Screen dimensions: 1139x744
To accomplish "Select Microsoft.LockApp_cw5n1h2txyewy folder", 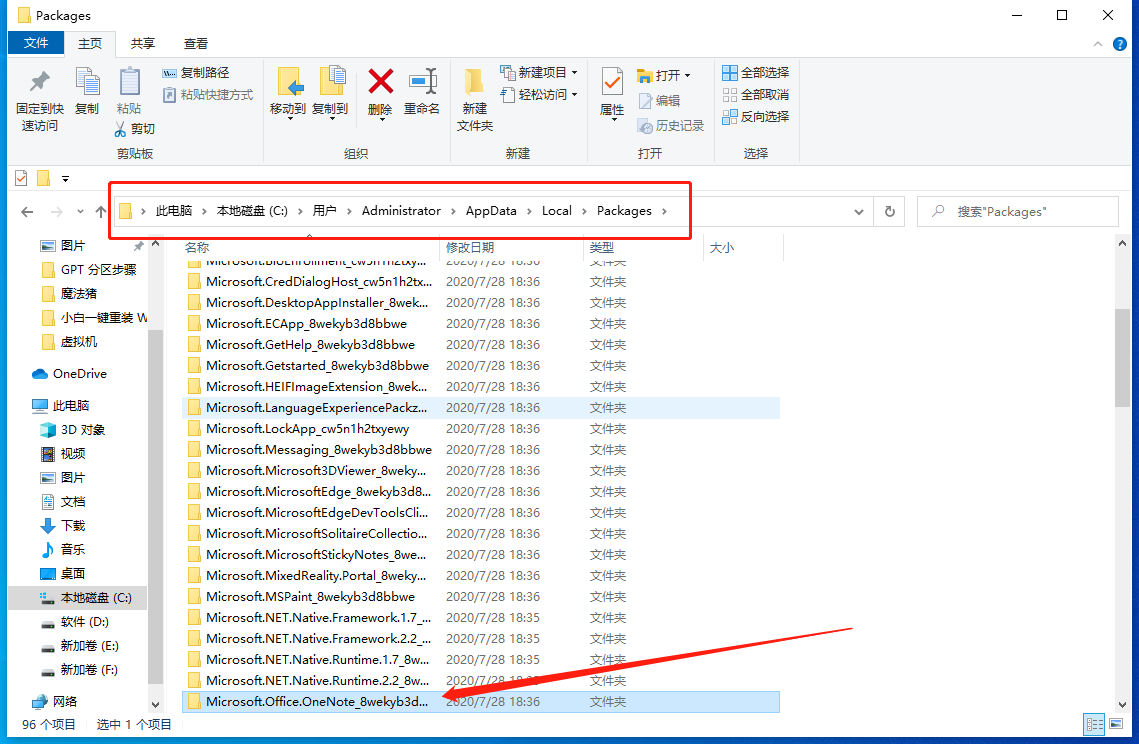I will (480, 429).
